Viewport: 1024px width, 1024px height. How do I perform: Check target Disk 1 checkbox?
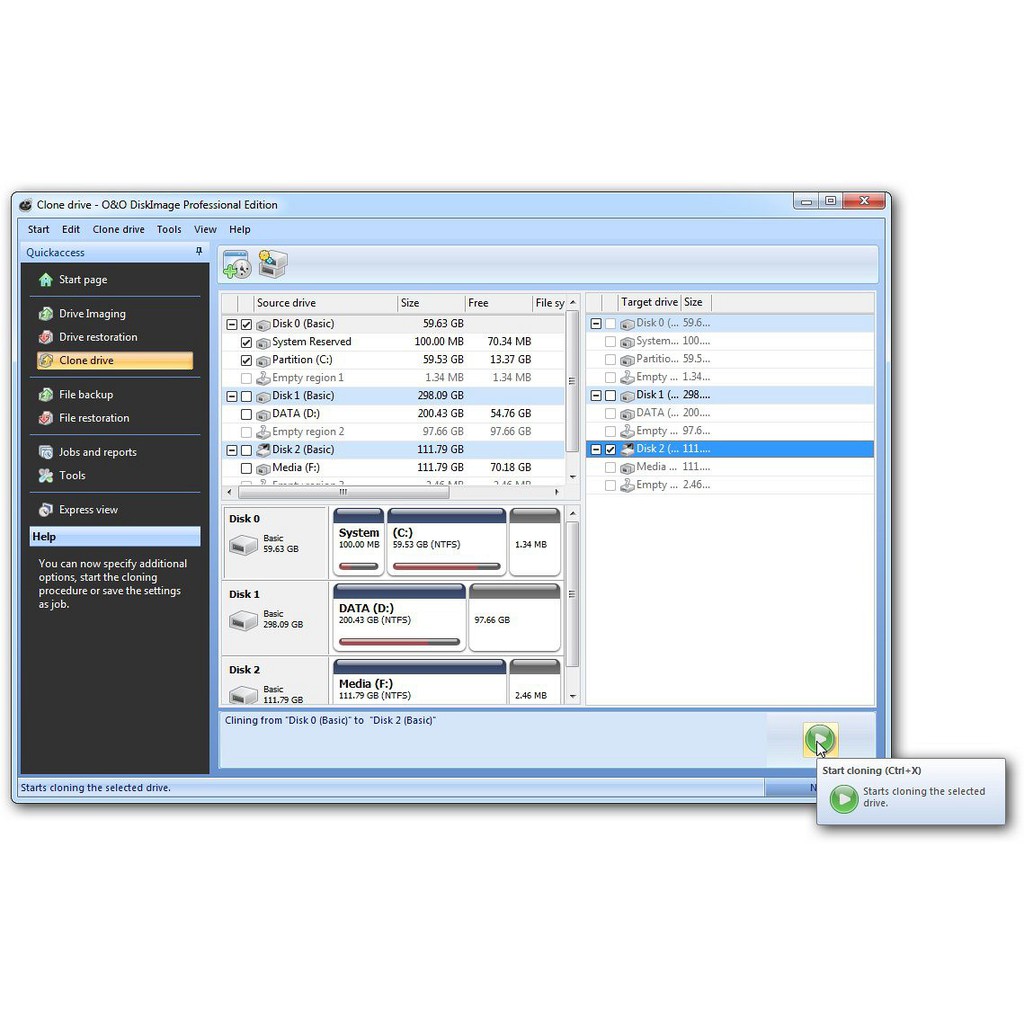pos(611,396)
